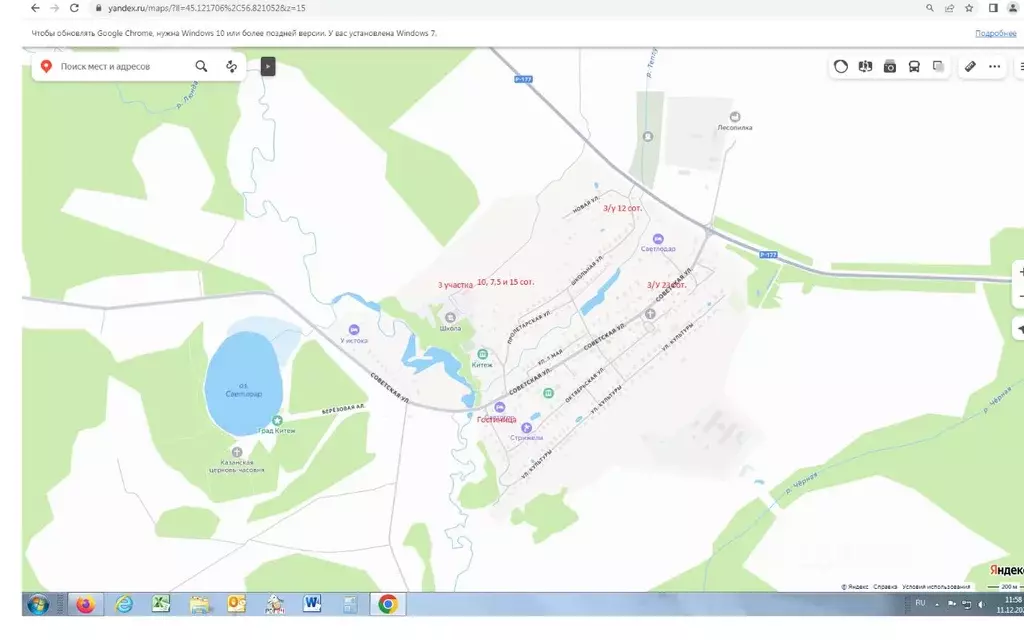Click the green marker near Октябрьская ул.
Screen dimensions: 1024x640
pyautogui.click(x=548, y=393)
